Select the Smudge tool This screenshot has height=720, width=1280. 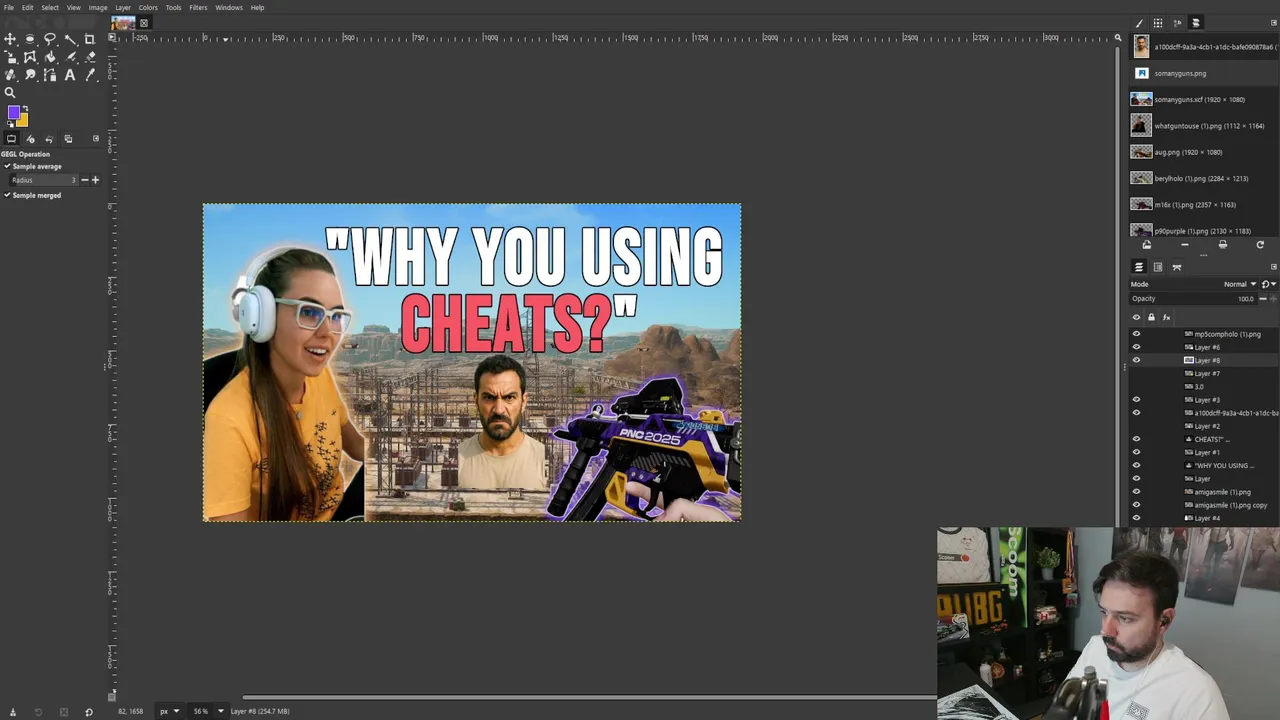click(x=30, y=75)
